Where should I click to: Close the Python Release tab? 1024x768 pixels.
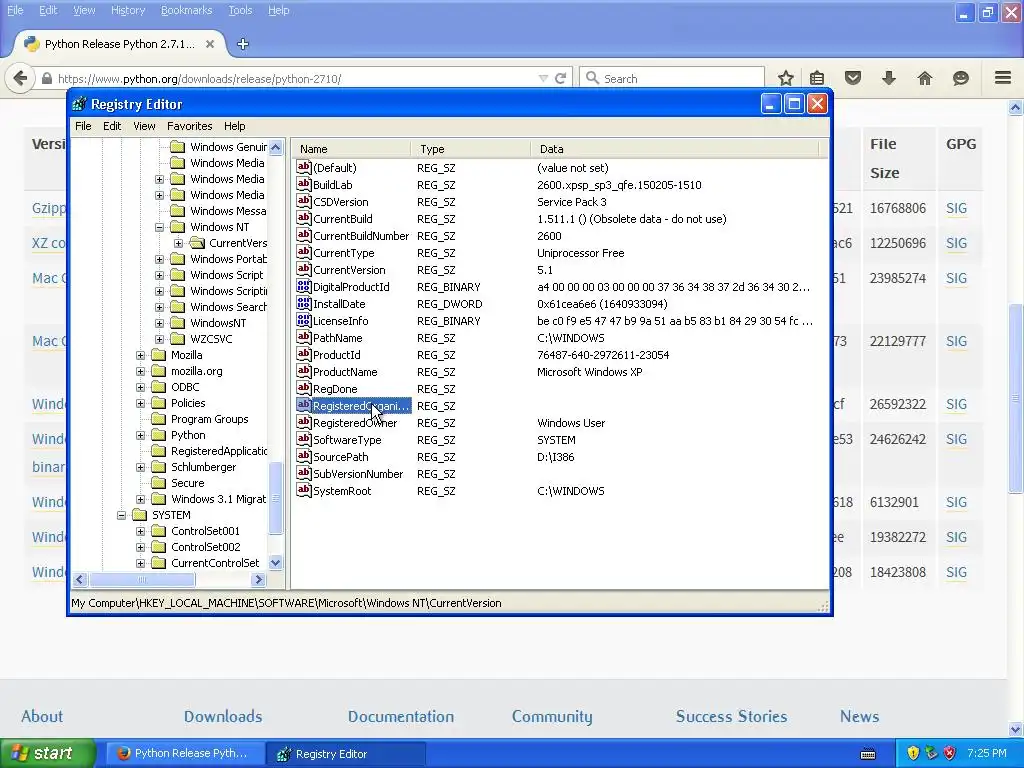[x=210, y=44]
